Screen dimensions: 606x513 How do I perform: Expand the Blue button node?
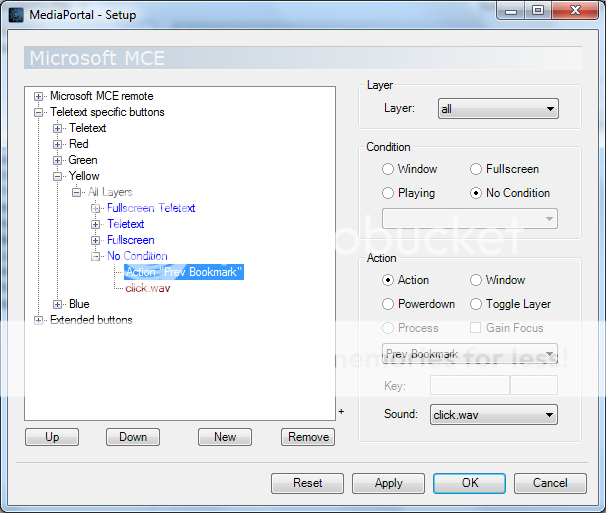click(58, 304)
